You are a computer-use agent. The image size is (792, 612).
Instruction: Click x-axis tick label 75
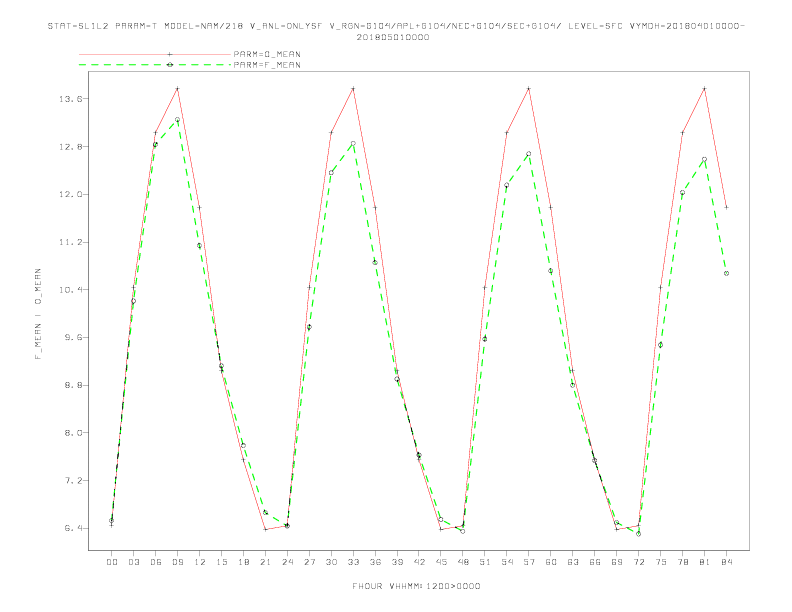click(x=661, y=562)
